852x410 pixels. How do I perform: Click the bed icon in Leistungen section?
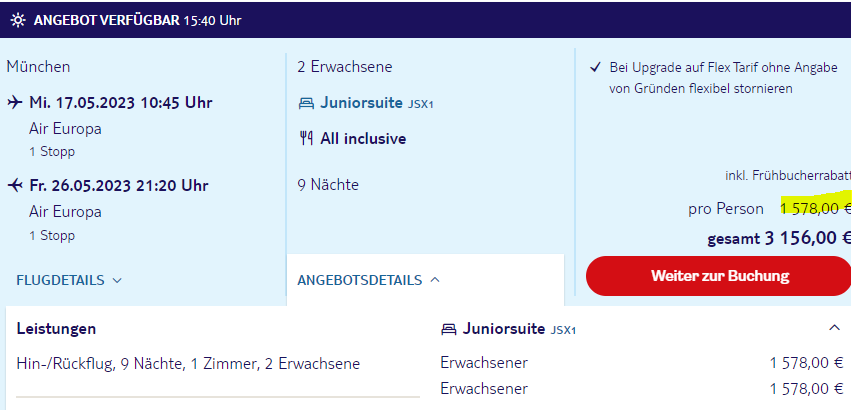pyautogui.click(x=448, y=329)
